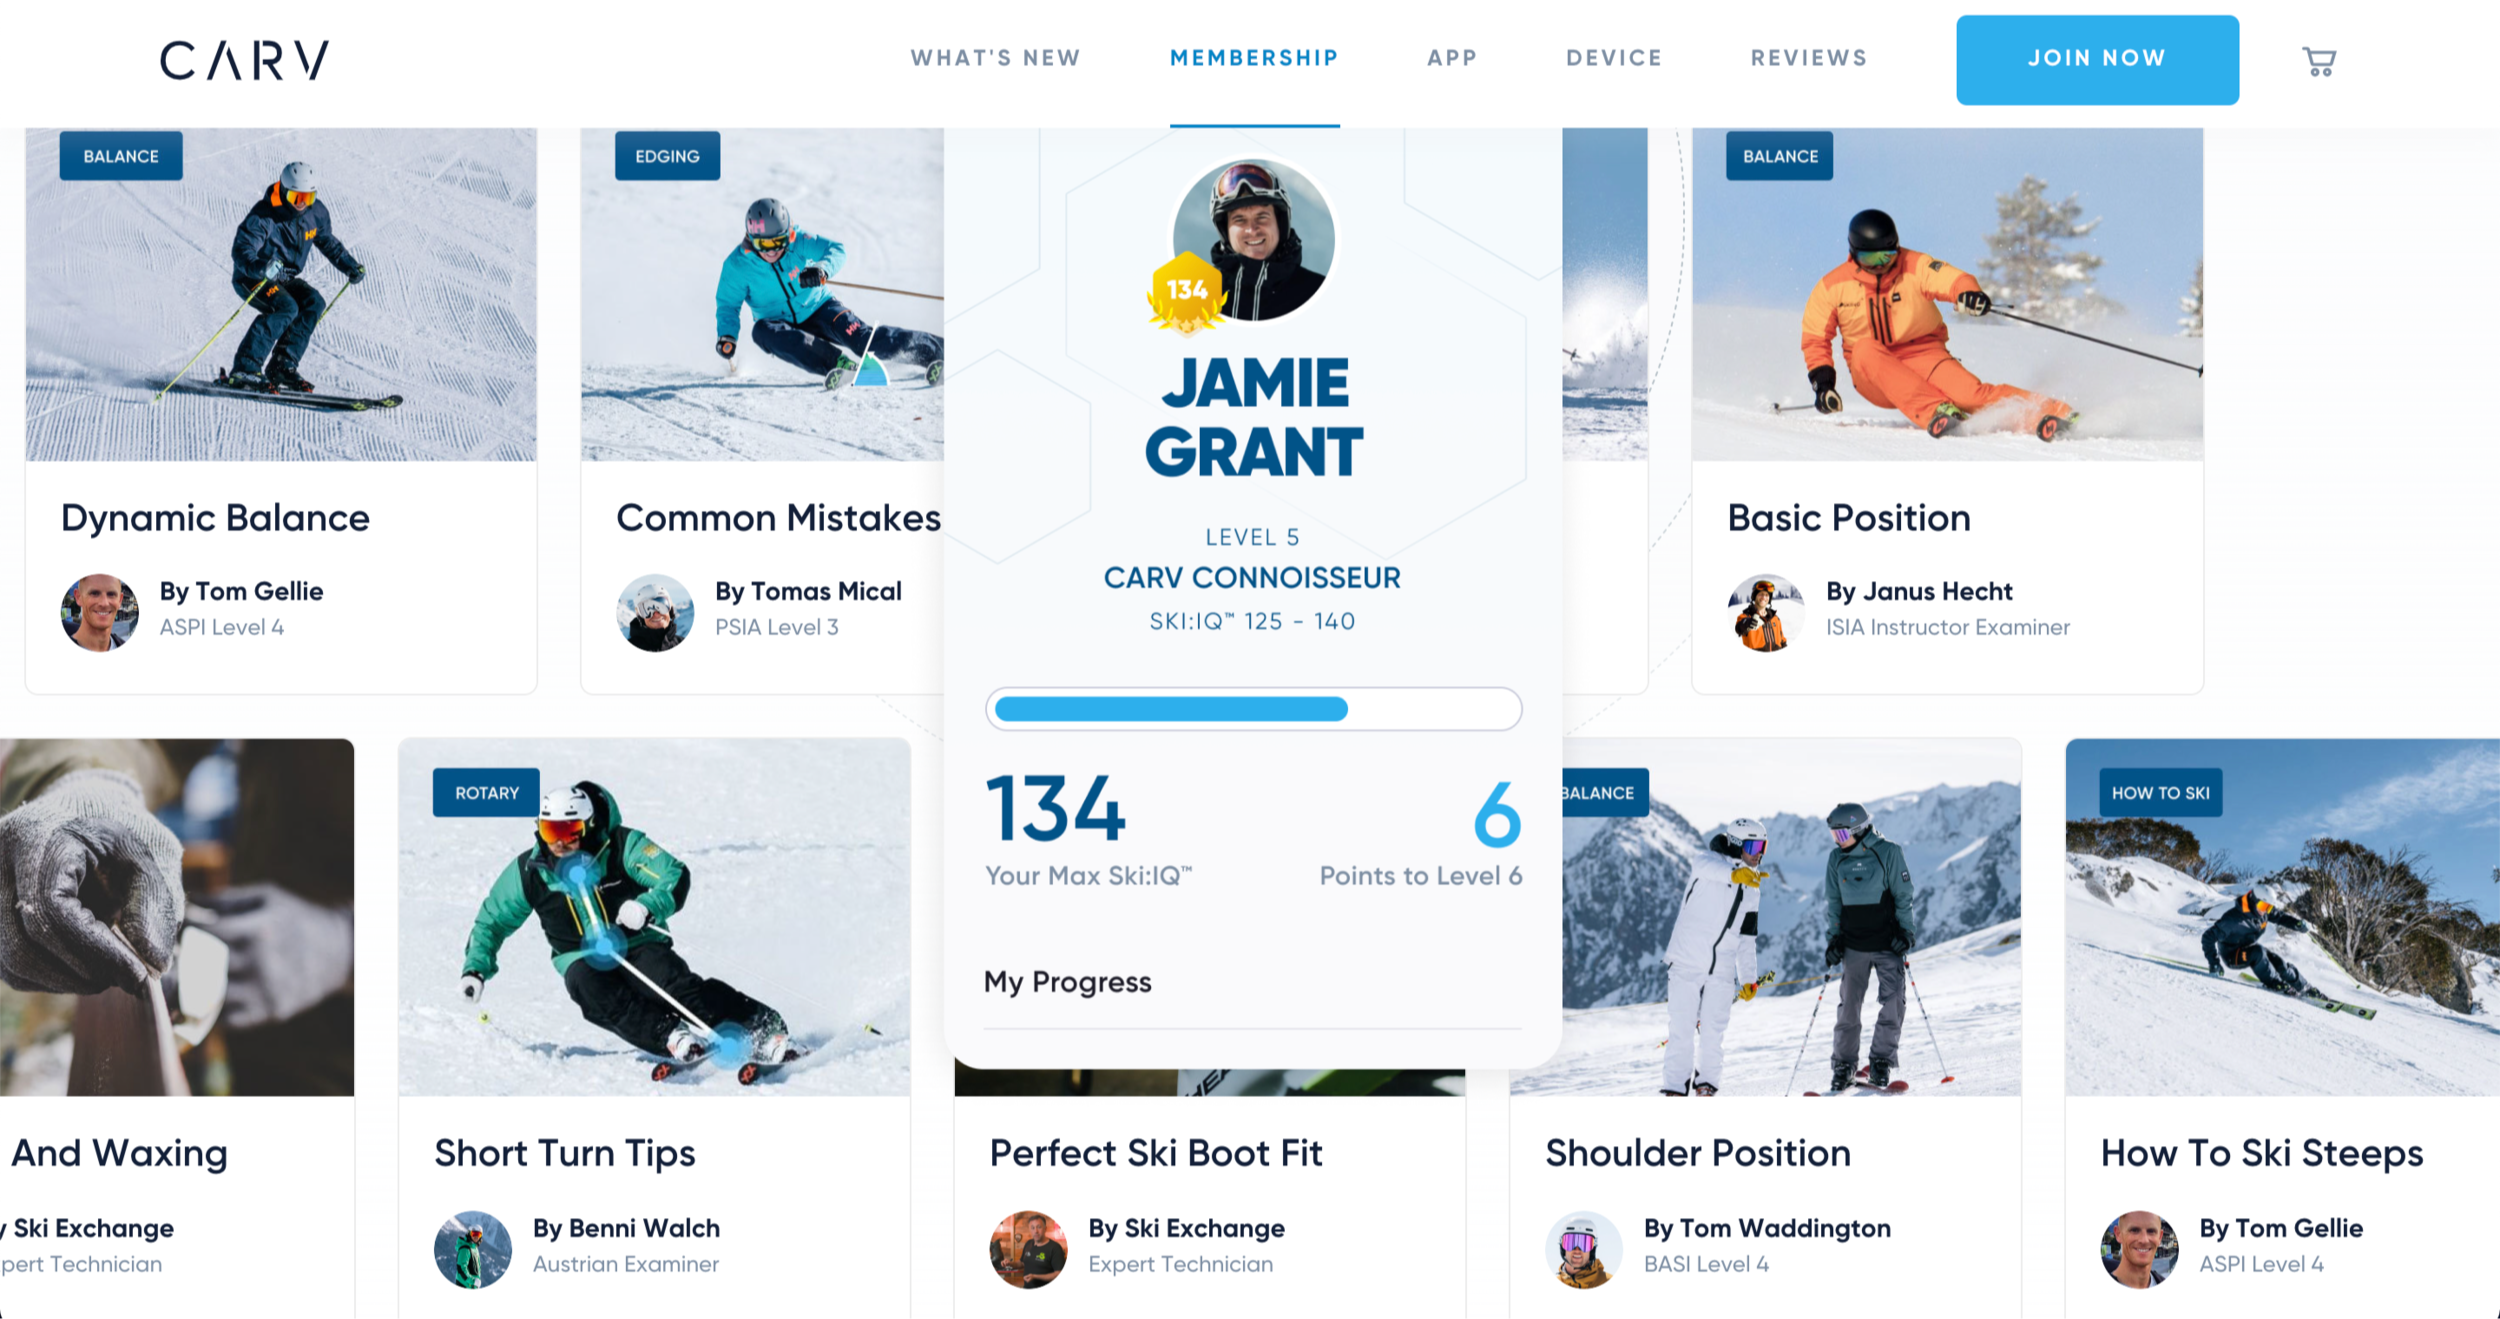Click the 134 gold badge icon
The width and height of the screenshot is (2500, 1319).
click(1187, 293)
